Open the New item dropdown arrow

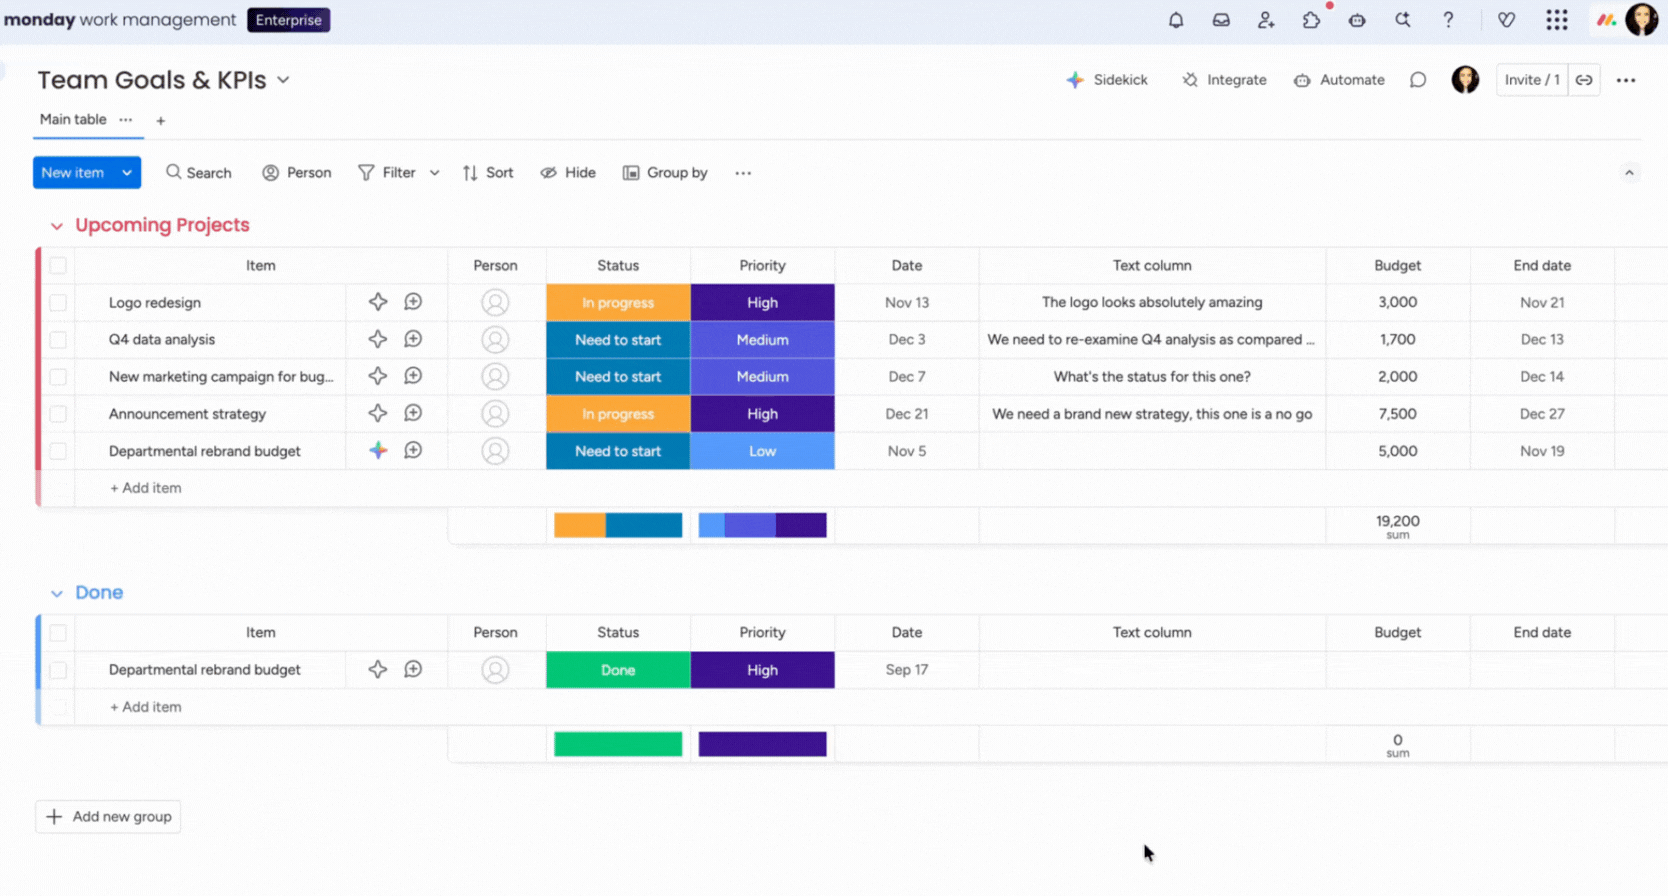click(127, 173)
